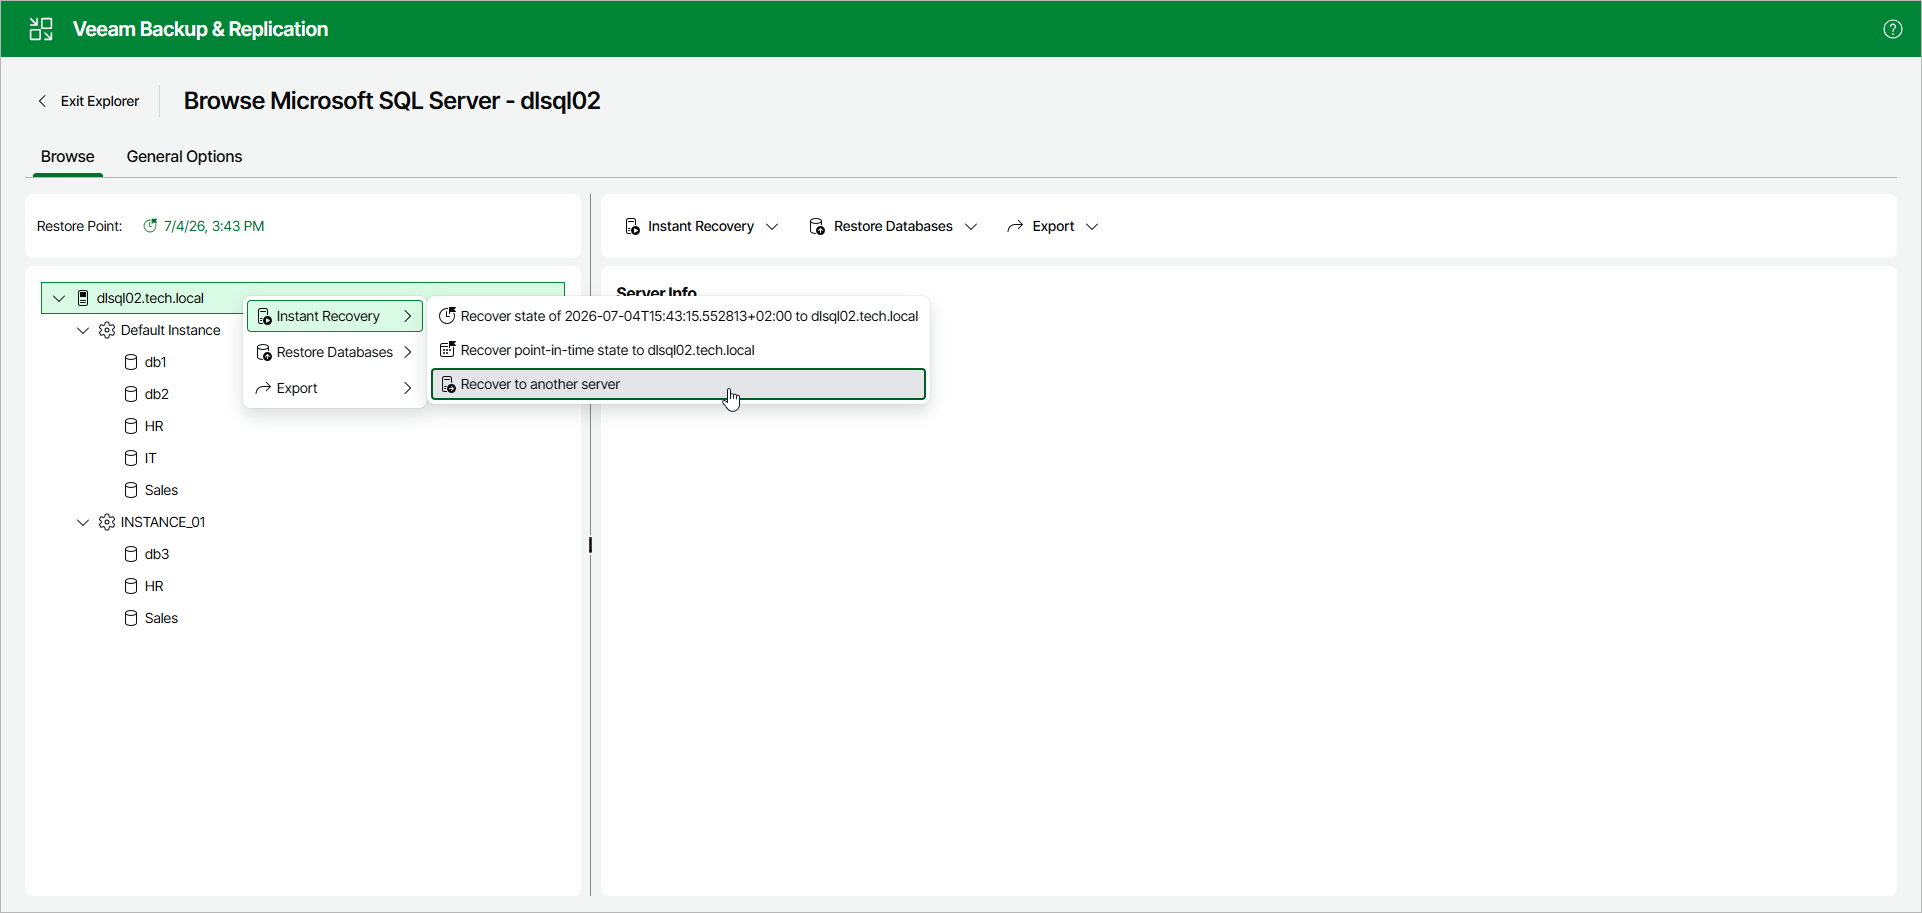The height and width of the screenshot is (913, 1922).
Task: Click the toolbar Restore Databases icon
Action: click(x=817, y=227)
